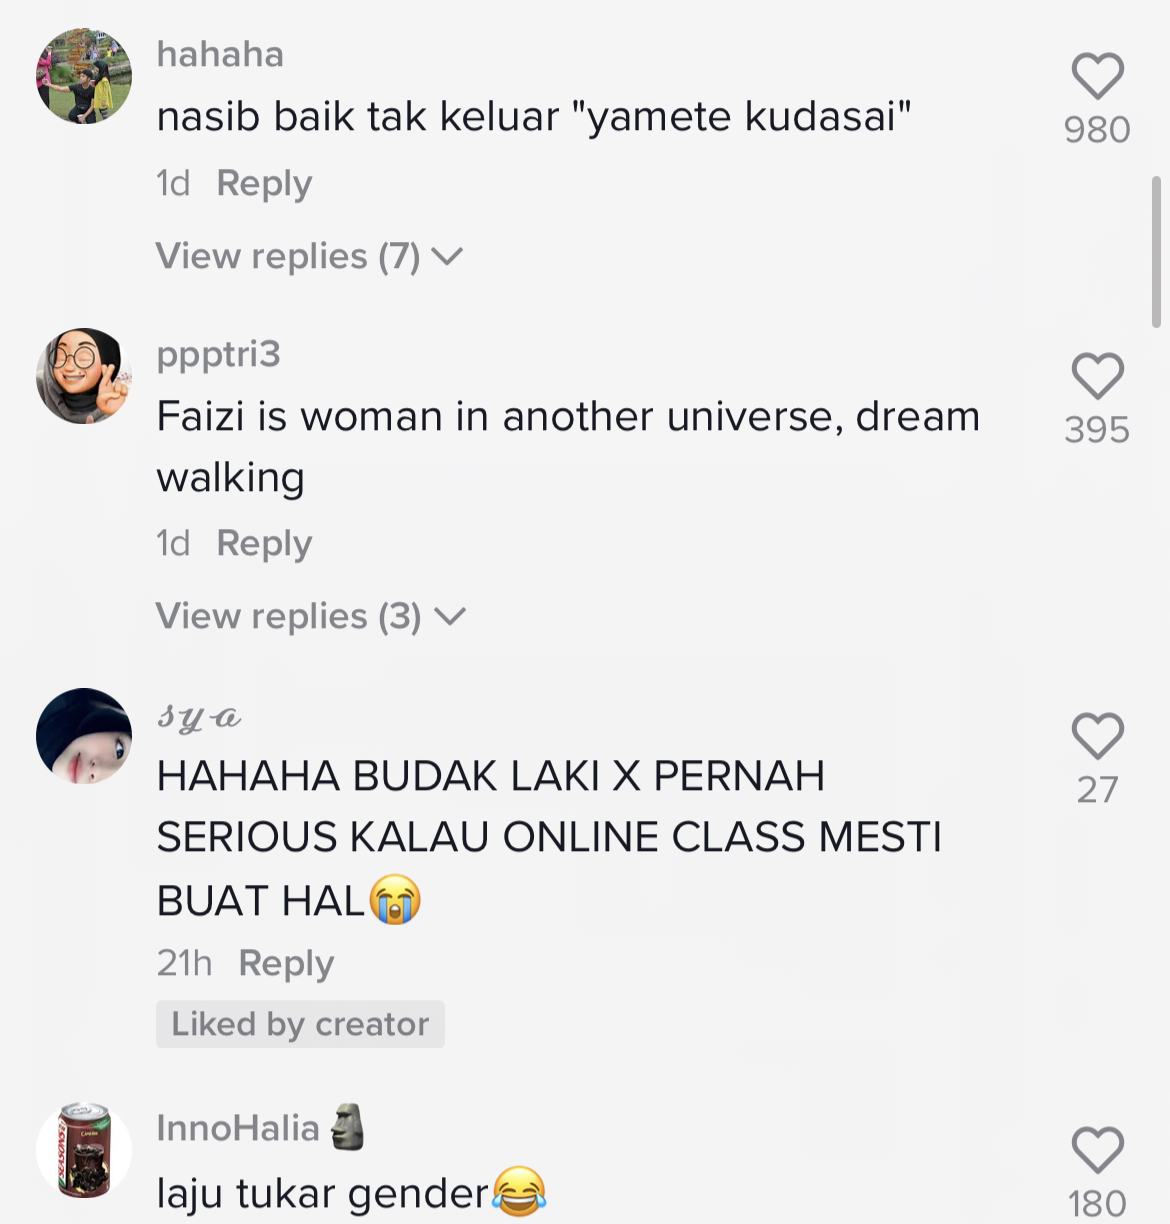Click the 980 likes count
This screenshot has height=1224, width=1170.
click(x=1097, y=130)
